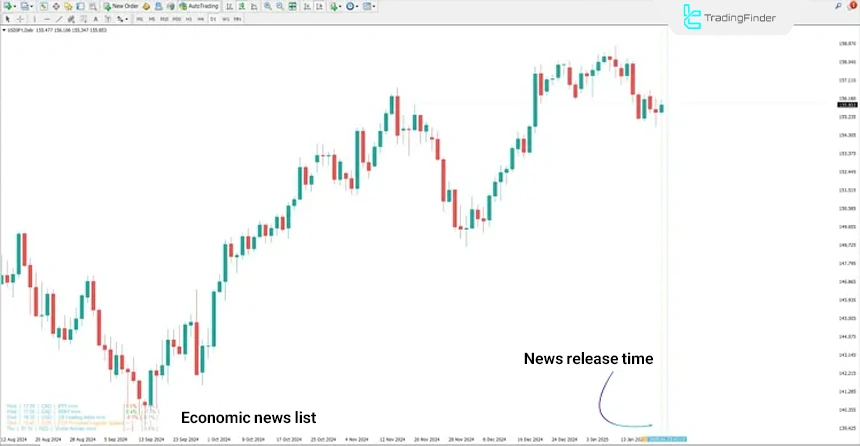Screen dimensions: 860x446
Task: Click the highlighted news time on the time axis
Action: click(x=667, y=439)
